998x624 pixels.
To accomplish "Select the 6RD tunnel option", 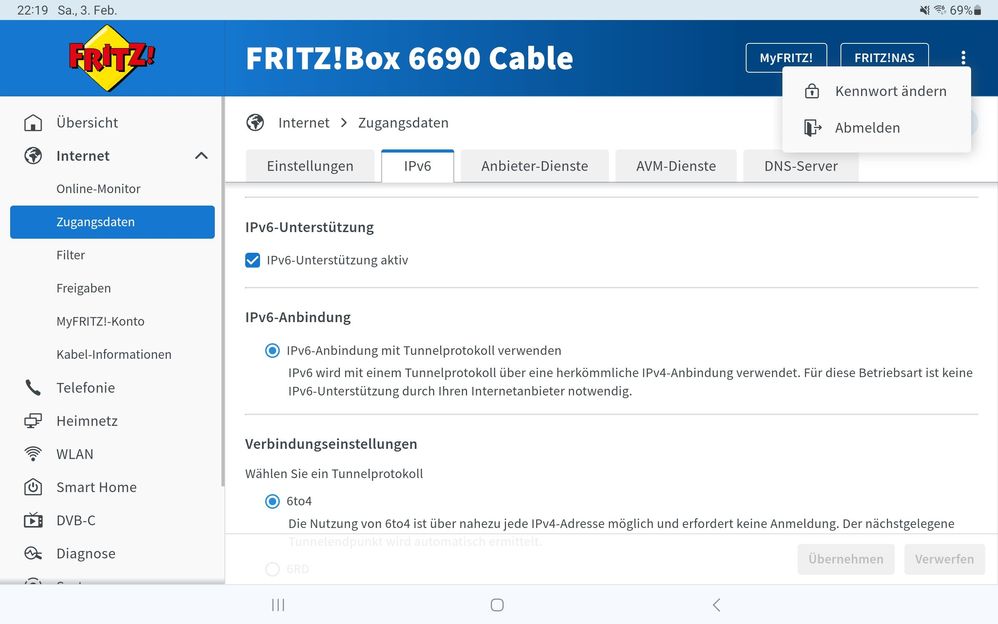I will coord(272,568).
